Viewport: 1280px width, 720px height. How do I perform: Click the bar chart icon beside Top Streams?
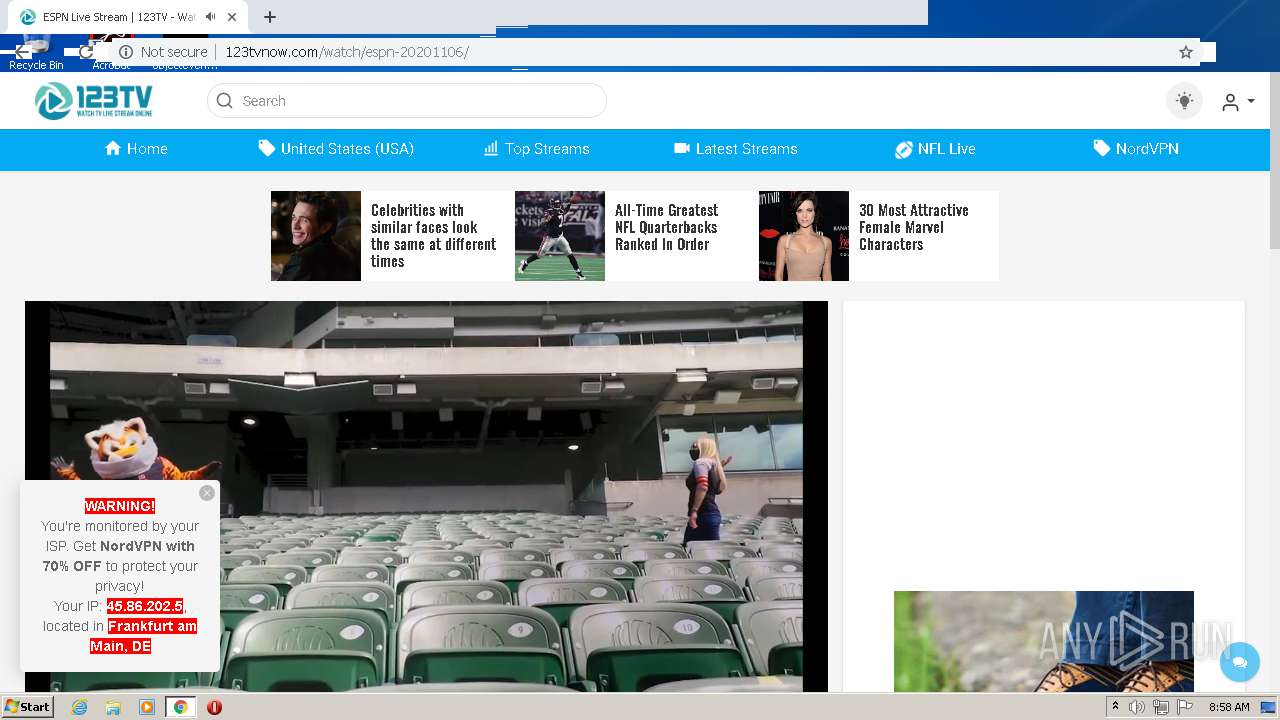[x=491, y=148]
